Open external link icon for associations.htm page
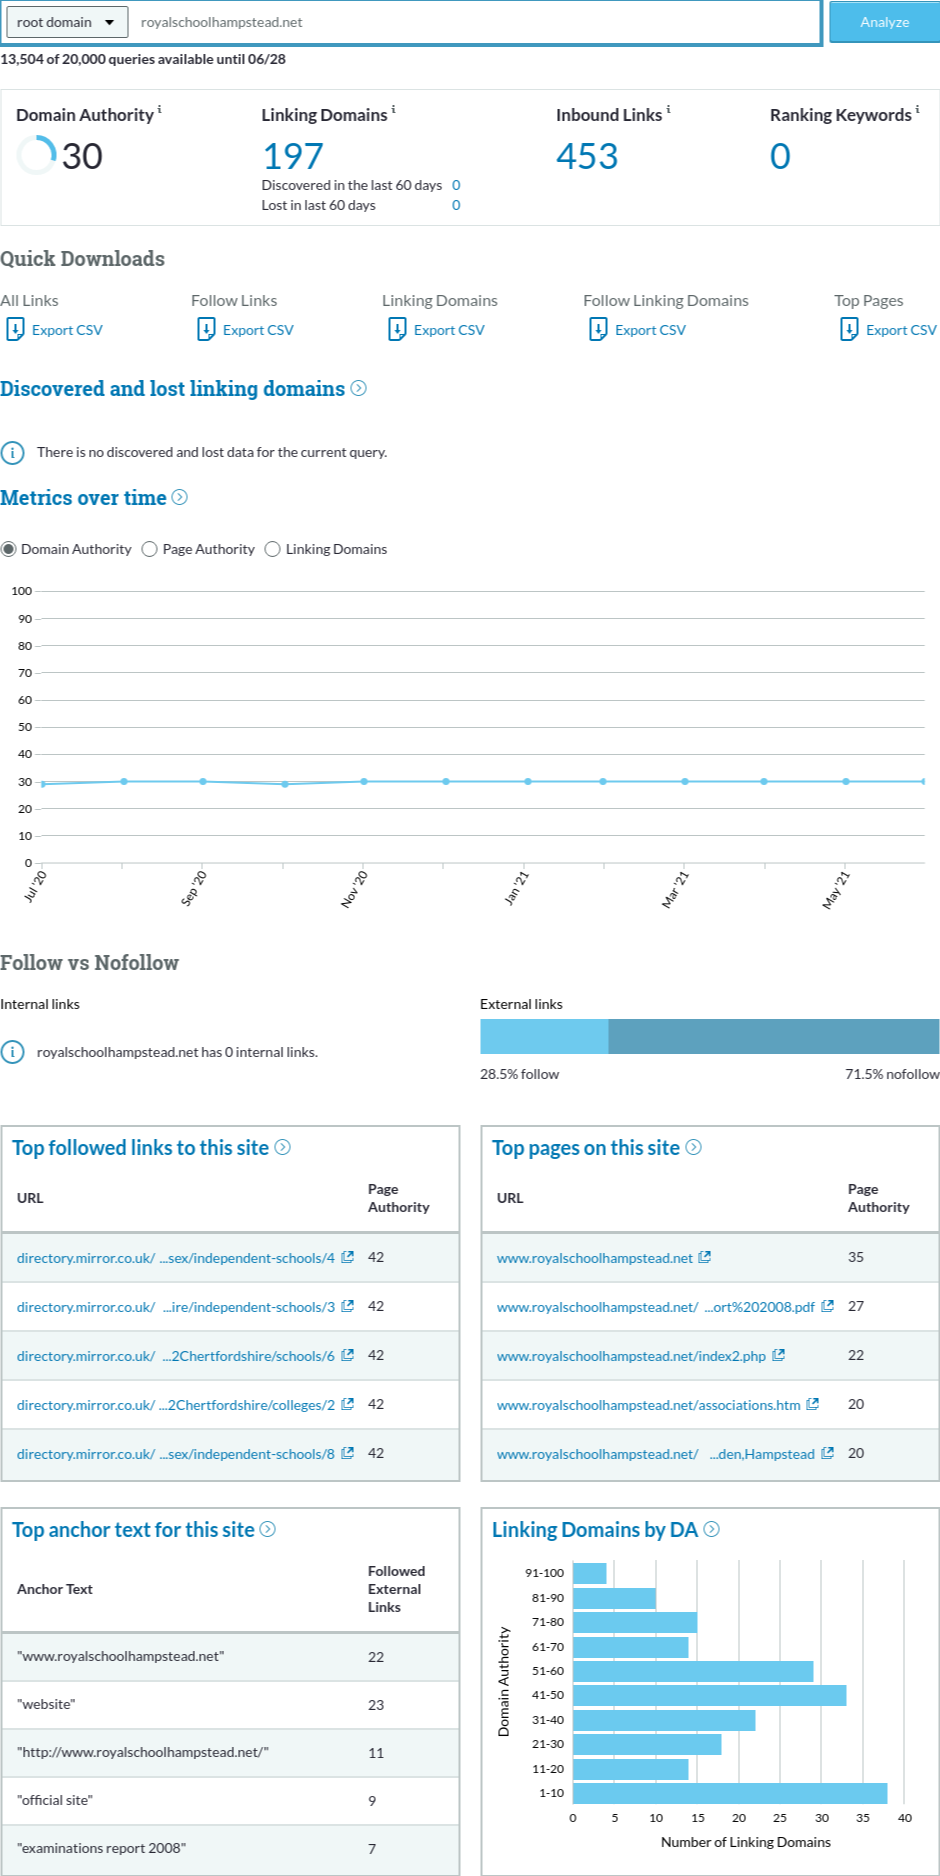This screenshot has width=940, height=1876. [x=813, y=1404]
